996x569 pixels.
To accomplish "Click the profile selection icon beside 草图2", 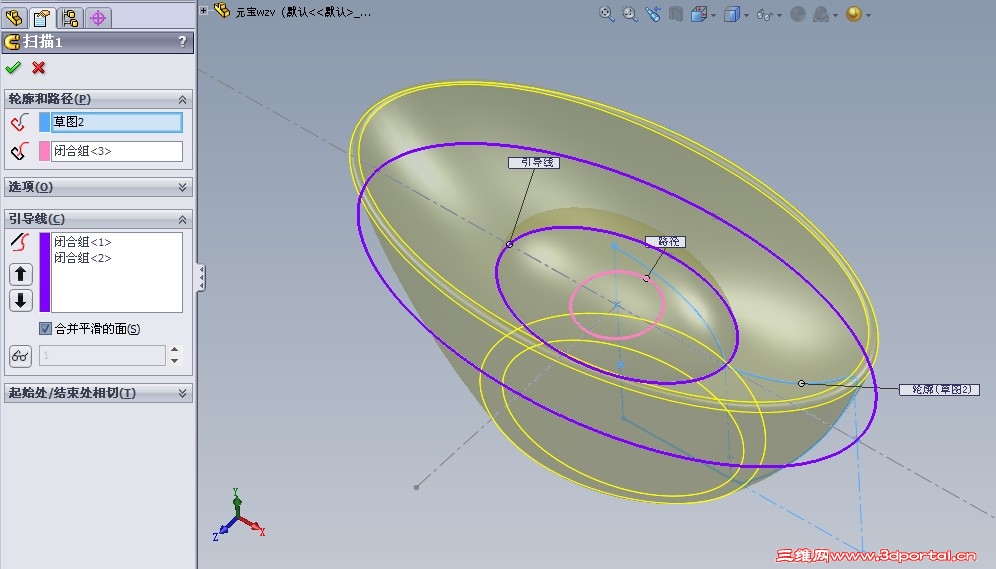I will [20, 122].
